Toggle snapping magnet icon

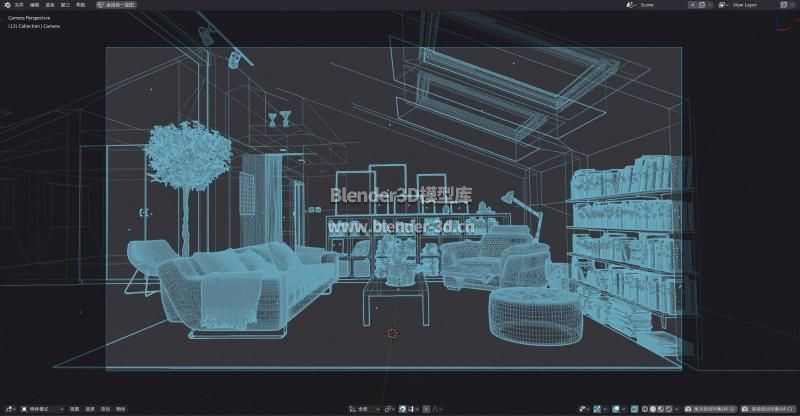pos(403,409)
